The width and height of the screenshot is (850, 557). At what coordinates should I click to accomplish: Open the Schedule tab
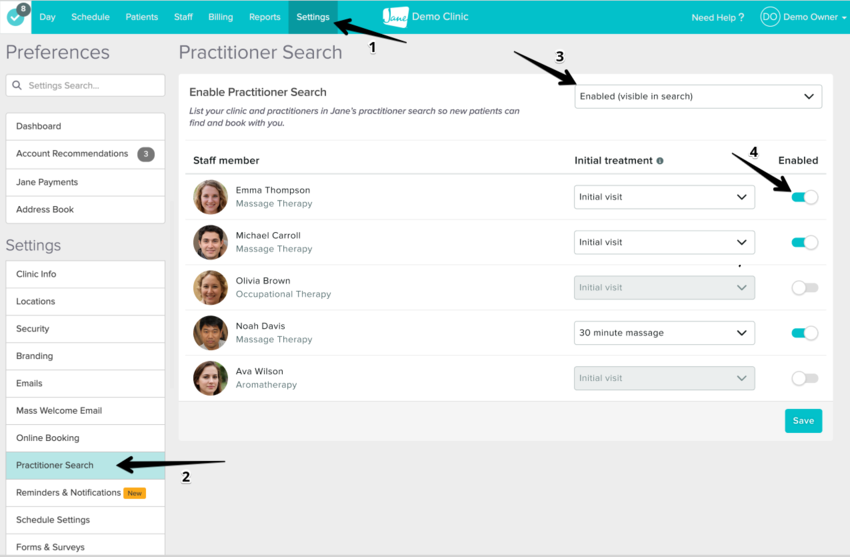[x=90, y=17]
